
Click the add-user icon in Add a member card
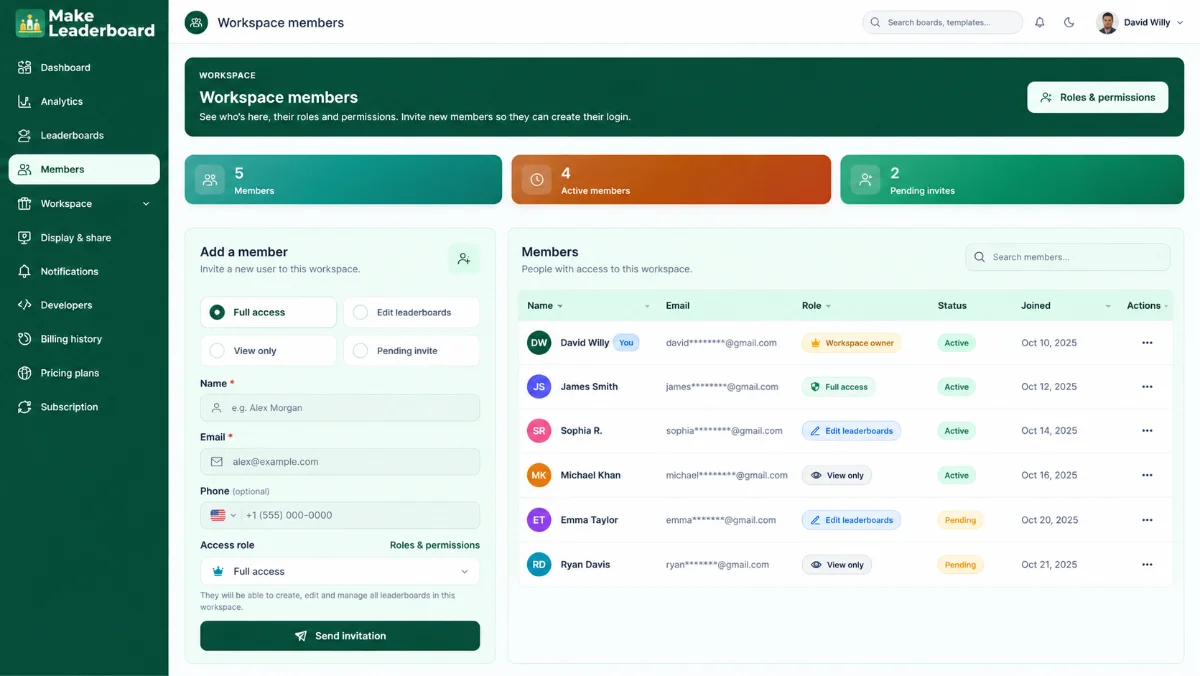(x=464, y=259)
